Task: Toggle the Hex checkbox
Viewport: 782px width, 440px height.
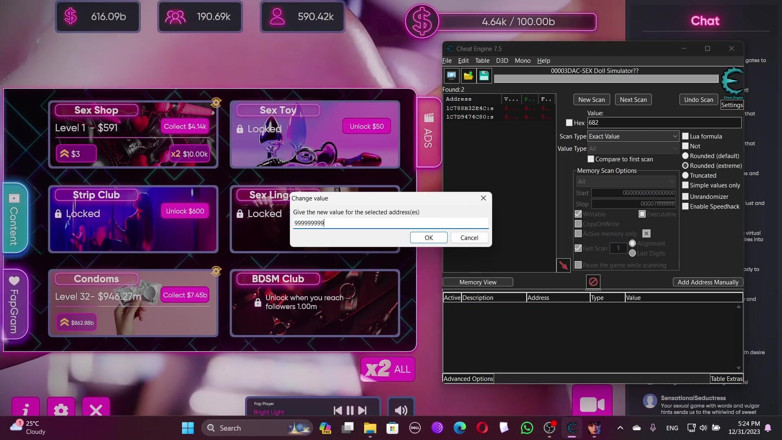Action: pyautogui.click(x=569, y=123)
